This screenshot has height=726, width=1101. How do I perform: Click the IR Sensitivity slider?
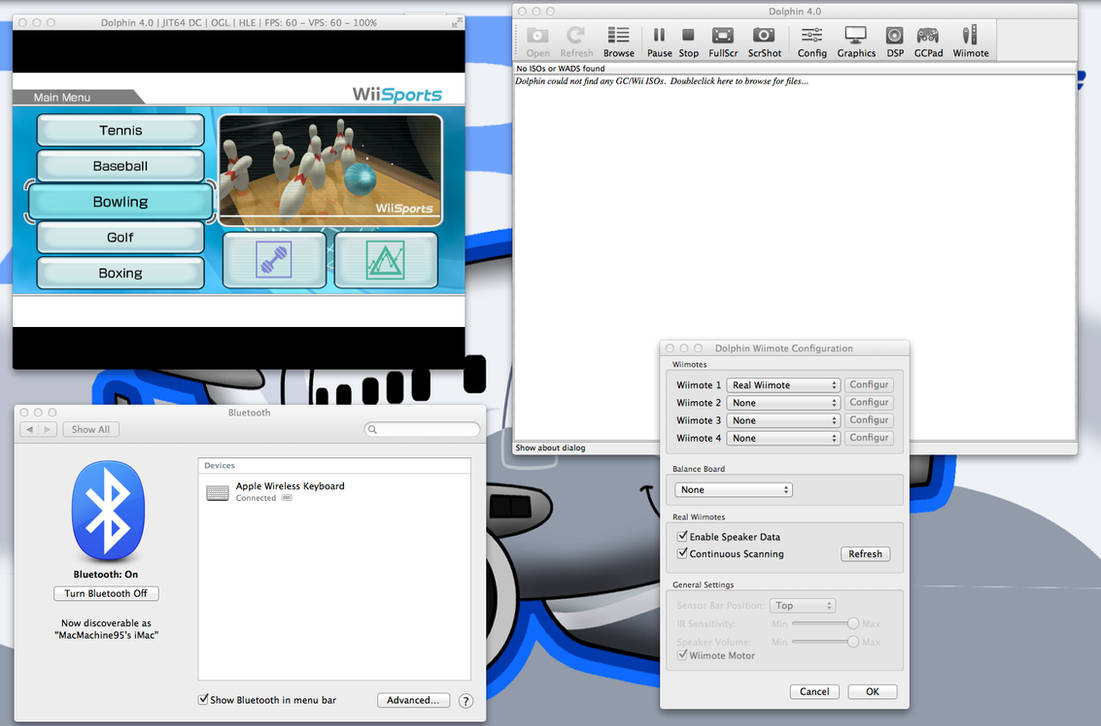coord(824,623)
